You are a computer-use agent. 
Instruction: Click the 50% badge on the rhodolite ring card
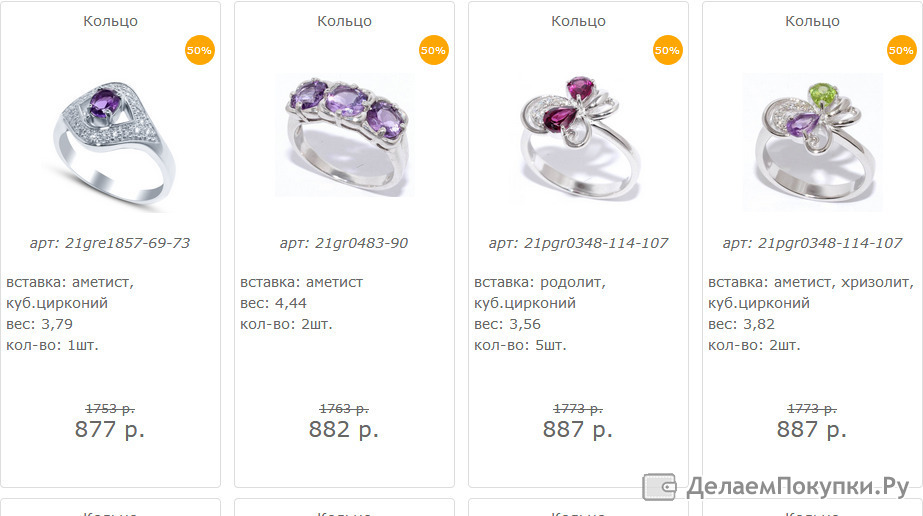click(668, 50)
